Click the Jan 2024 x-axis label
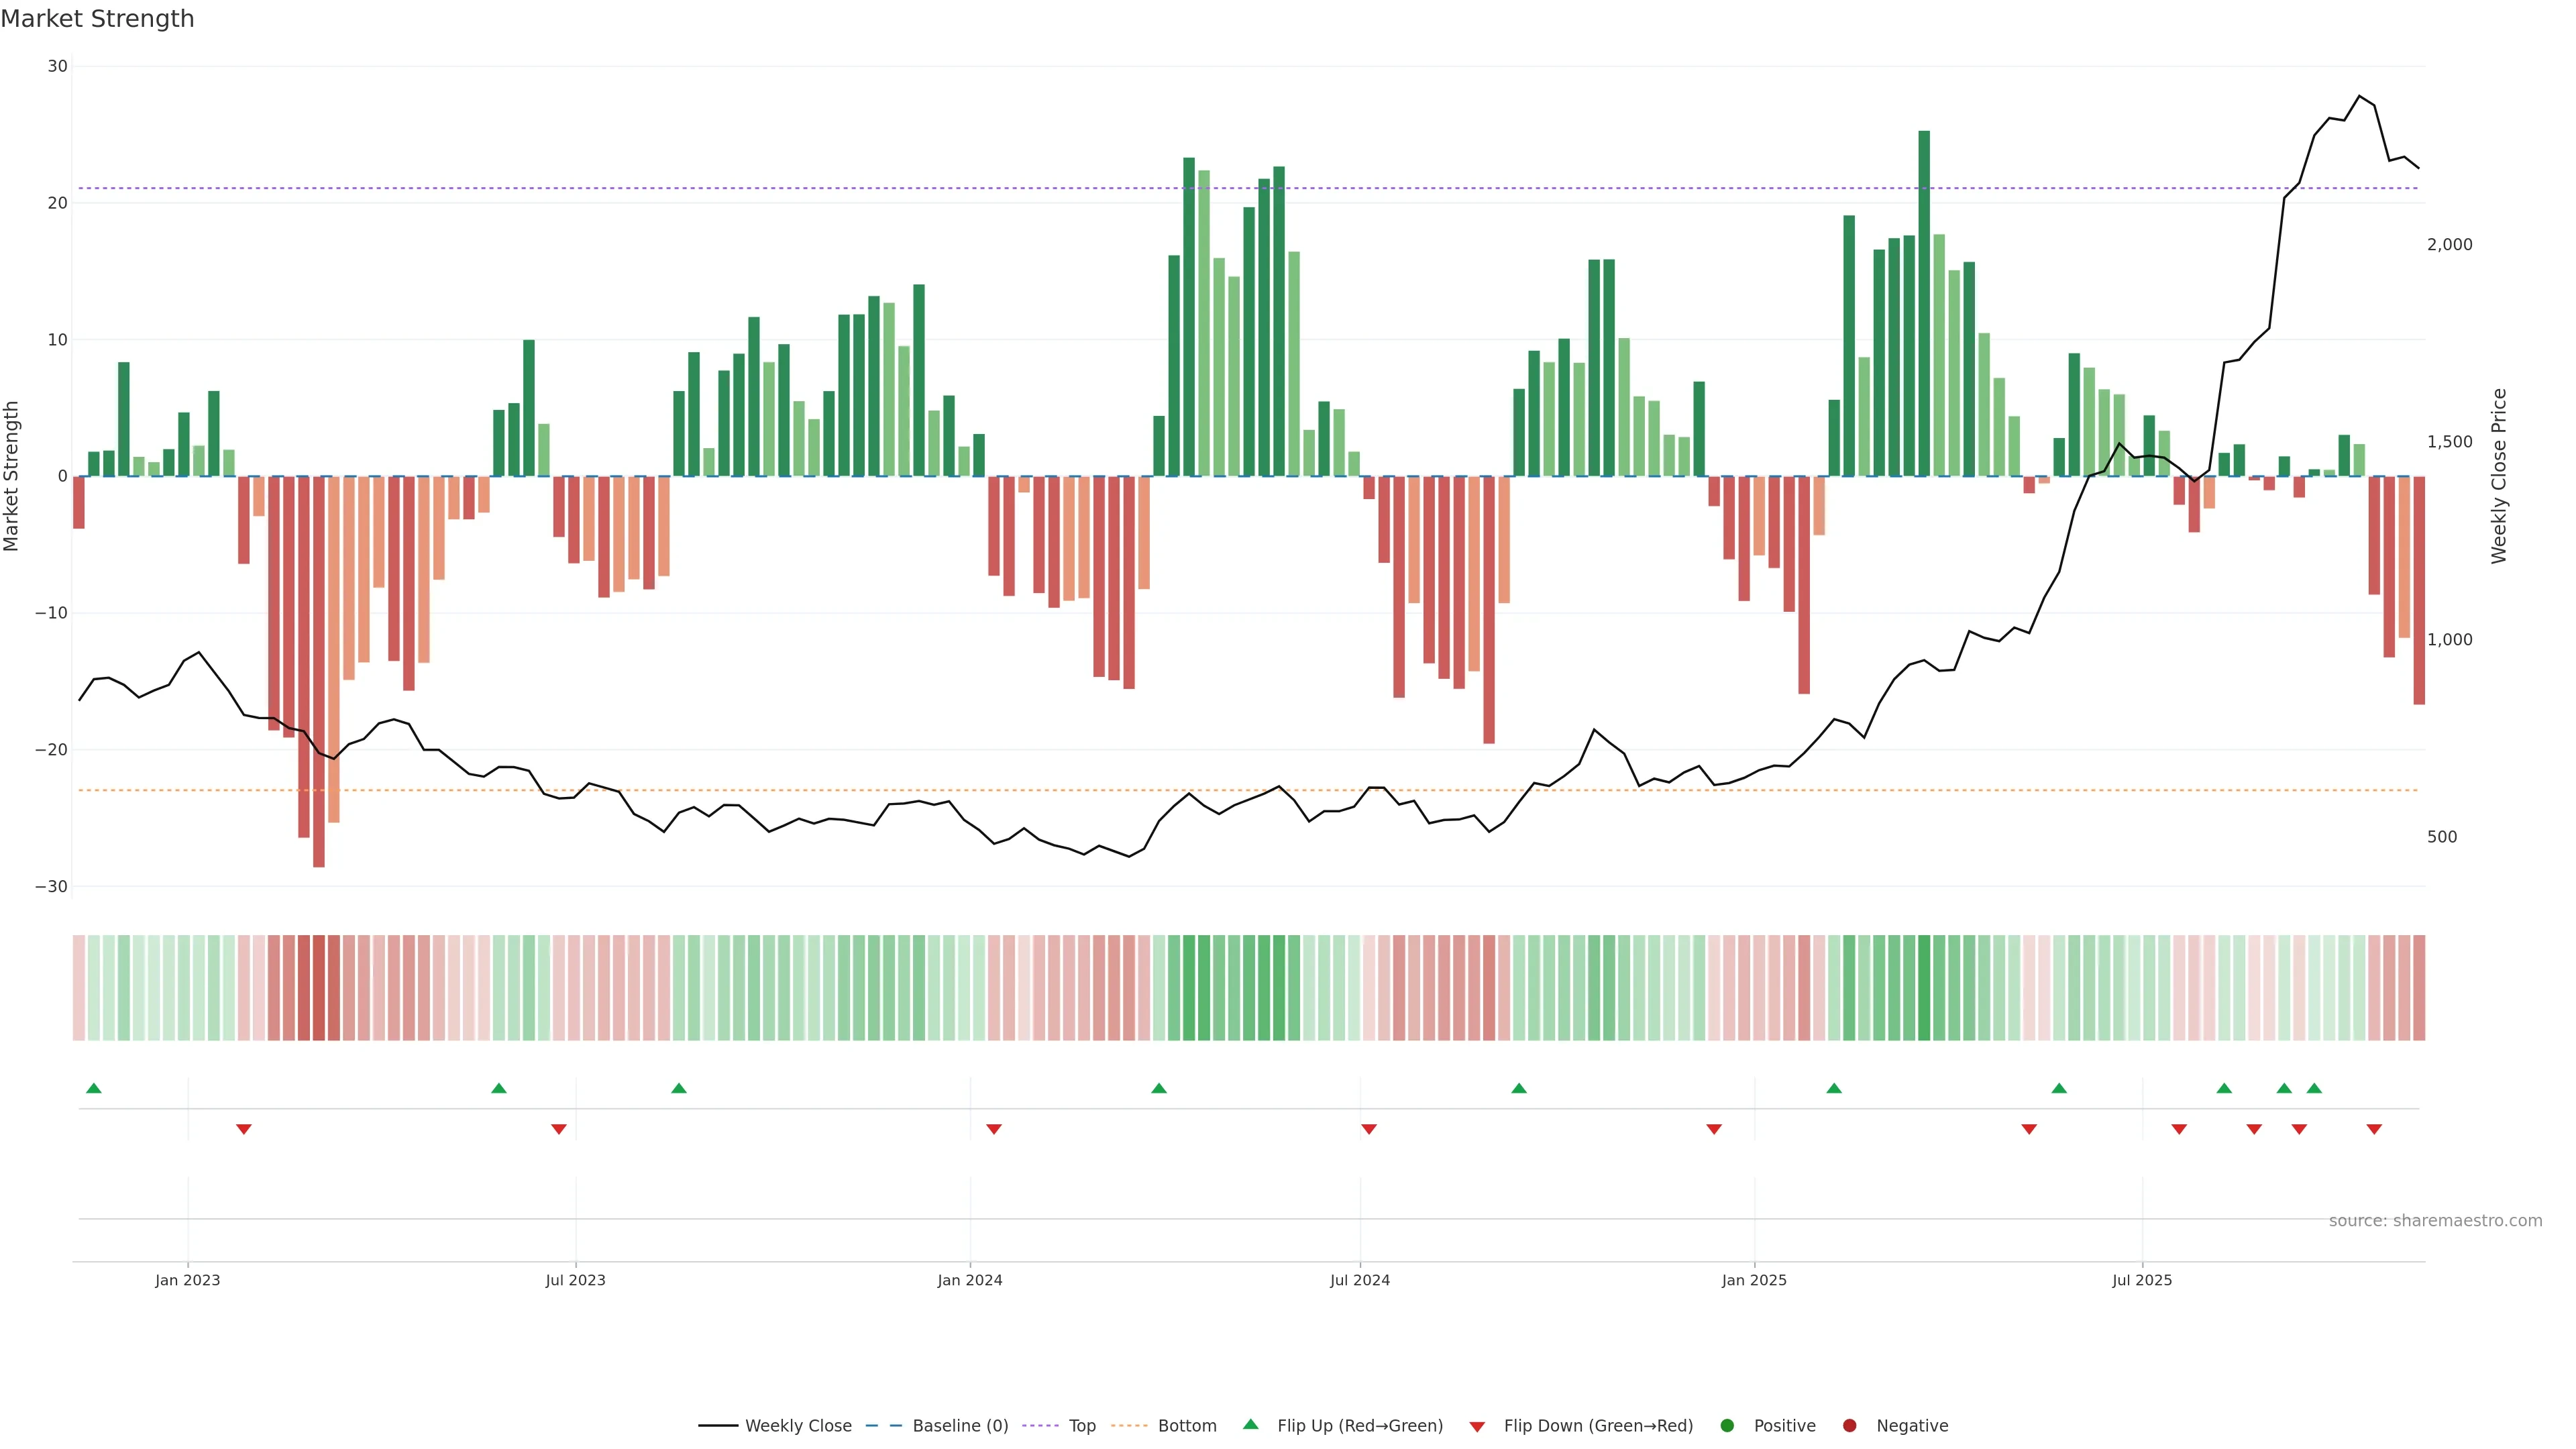 [x=969, y=1280]
